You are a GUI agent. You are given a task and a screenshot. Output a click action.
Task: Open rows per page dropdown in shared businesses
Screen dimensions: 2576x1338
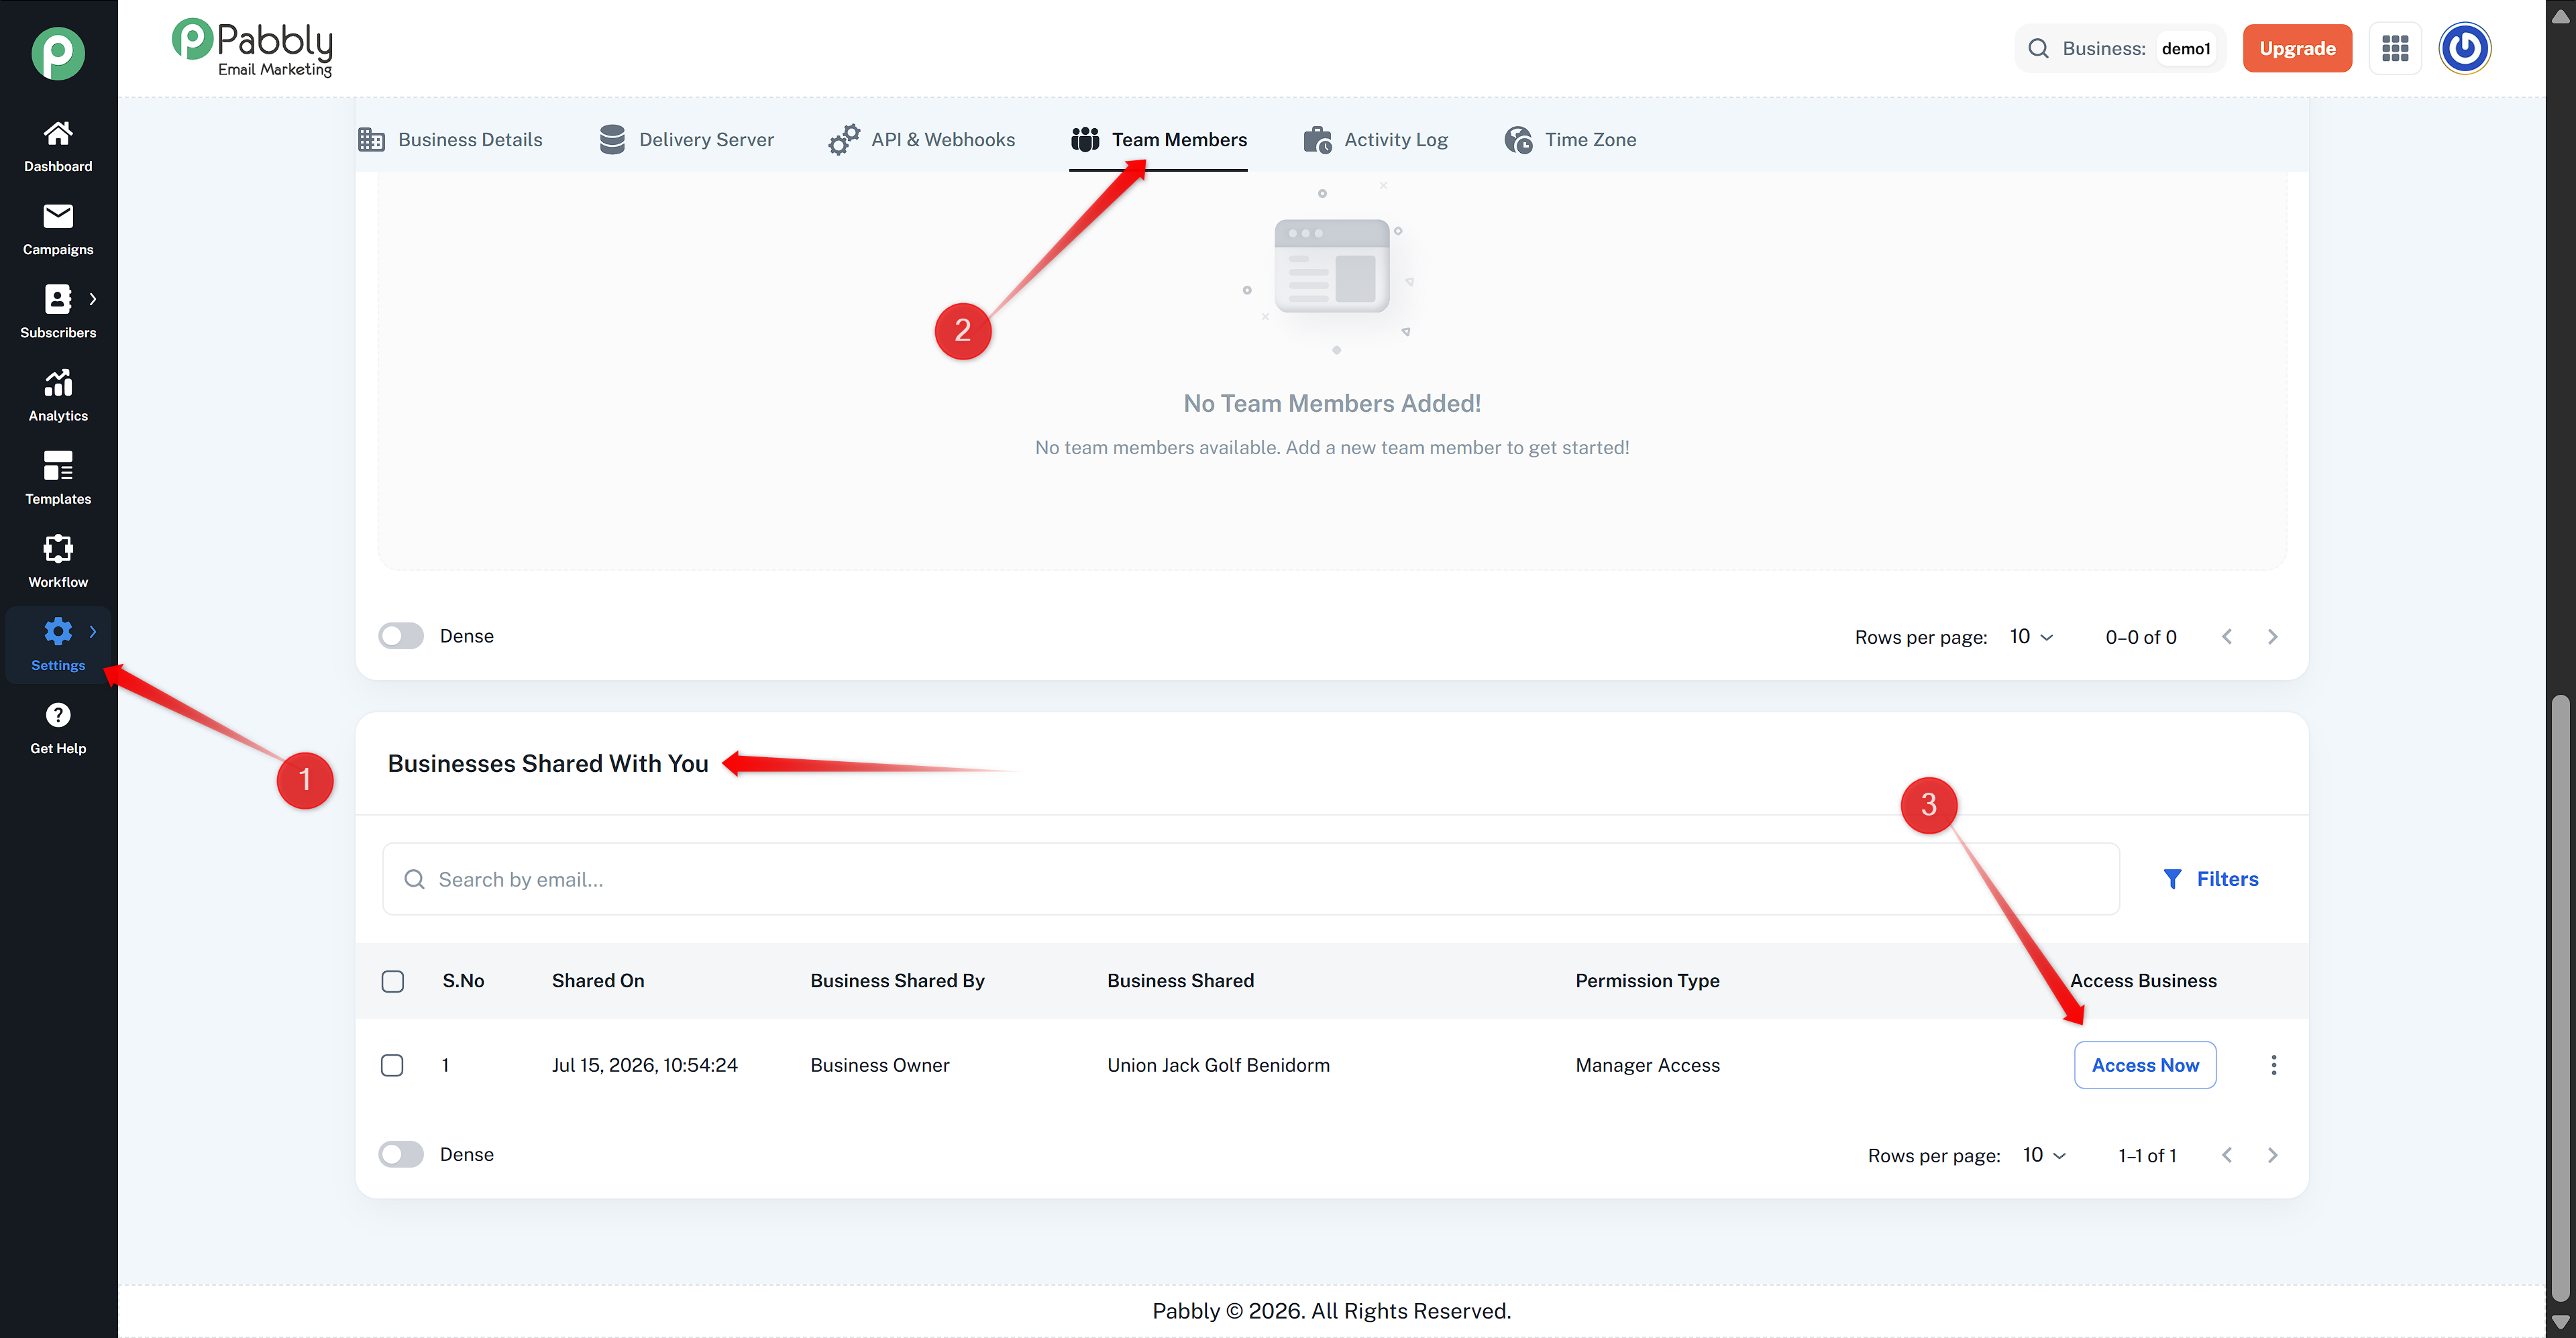click(2044, 1155)
